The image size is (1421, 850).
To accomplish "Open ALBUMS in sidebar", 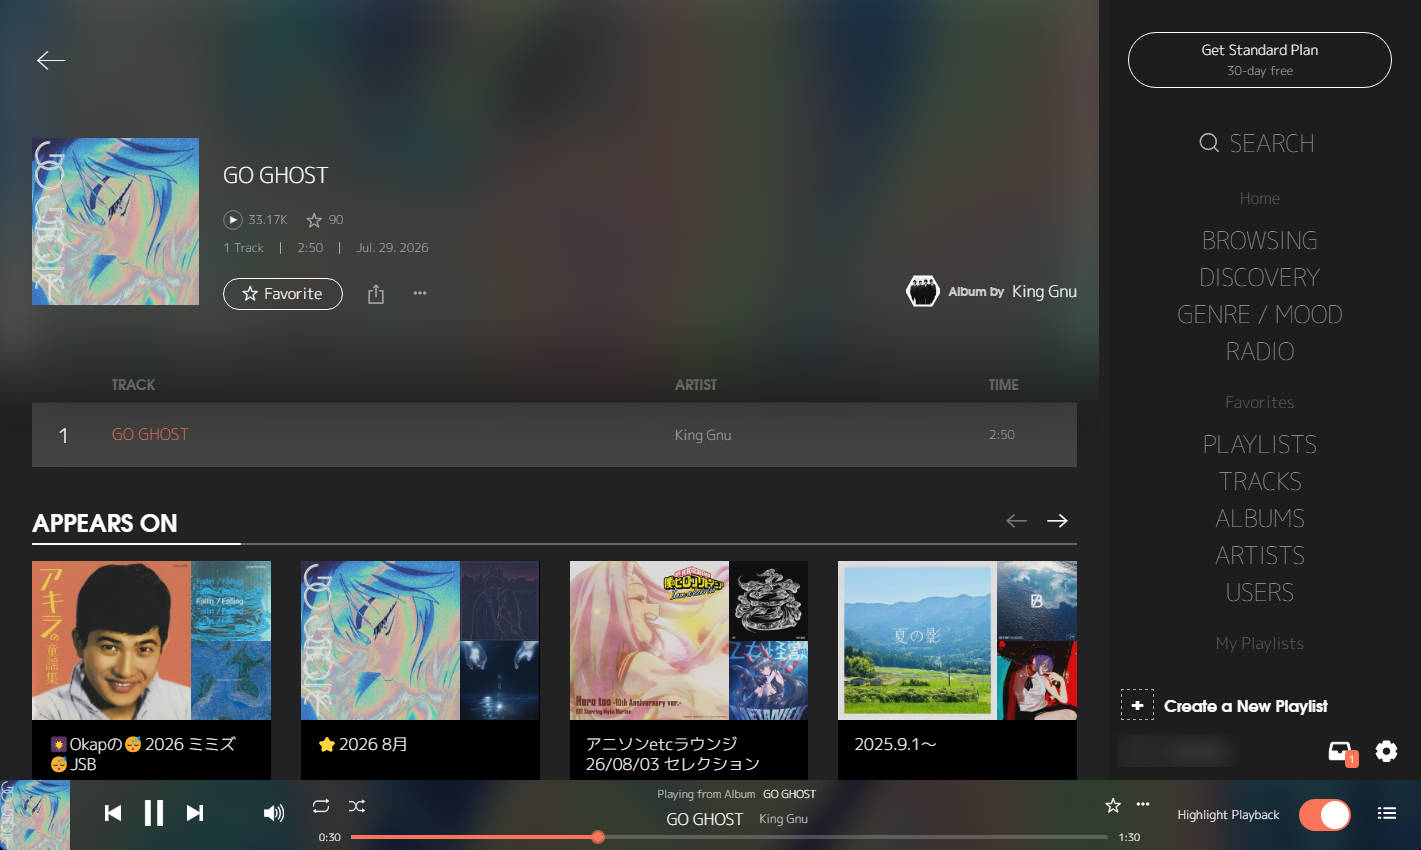I will tap(1260, 518).
